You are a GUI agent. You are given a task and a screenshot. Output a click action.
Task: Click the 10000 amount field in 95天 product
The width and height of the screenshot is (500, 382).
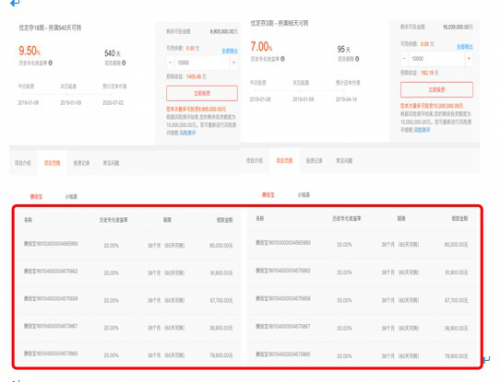pos(436,59)
